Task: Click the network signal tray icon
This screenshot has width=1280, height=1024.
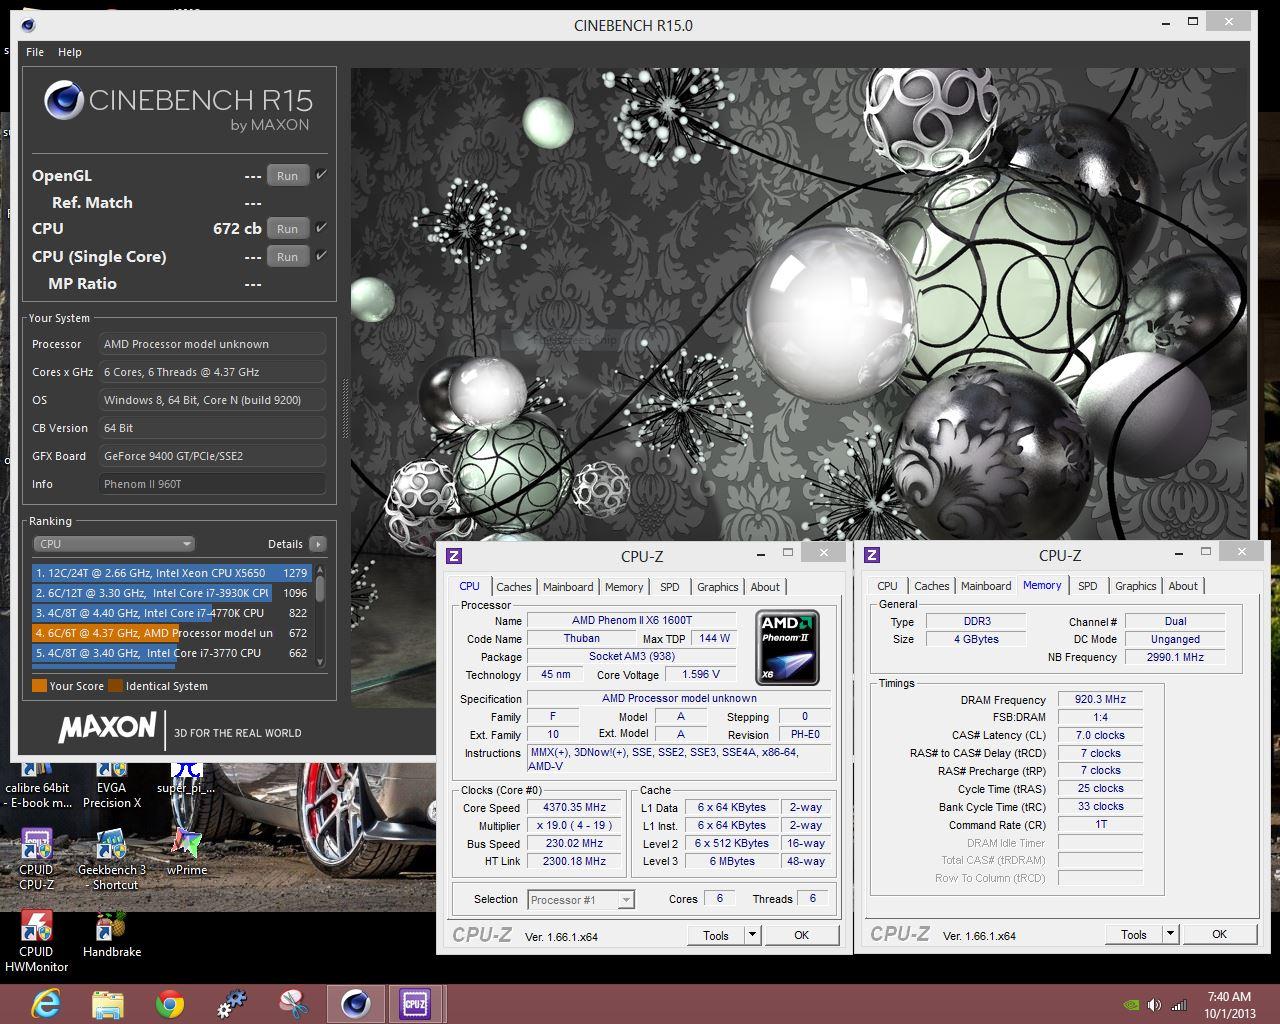Action: (1180, 1005)
